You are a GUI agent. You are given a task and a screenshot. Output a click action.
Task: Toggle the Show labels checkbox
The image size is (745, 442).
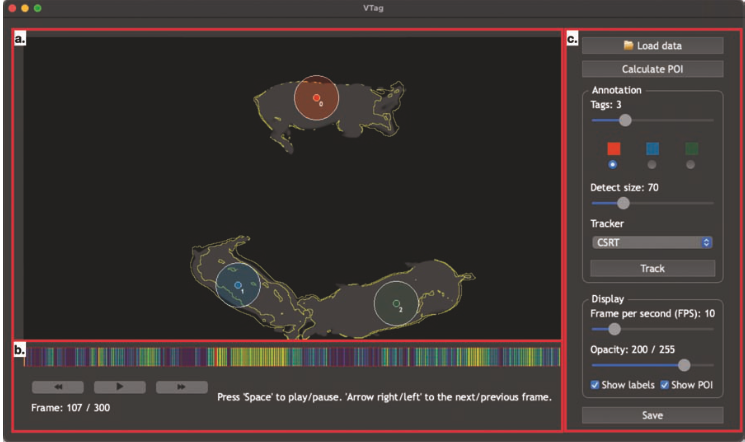pos(597,385)
